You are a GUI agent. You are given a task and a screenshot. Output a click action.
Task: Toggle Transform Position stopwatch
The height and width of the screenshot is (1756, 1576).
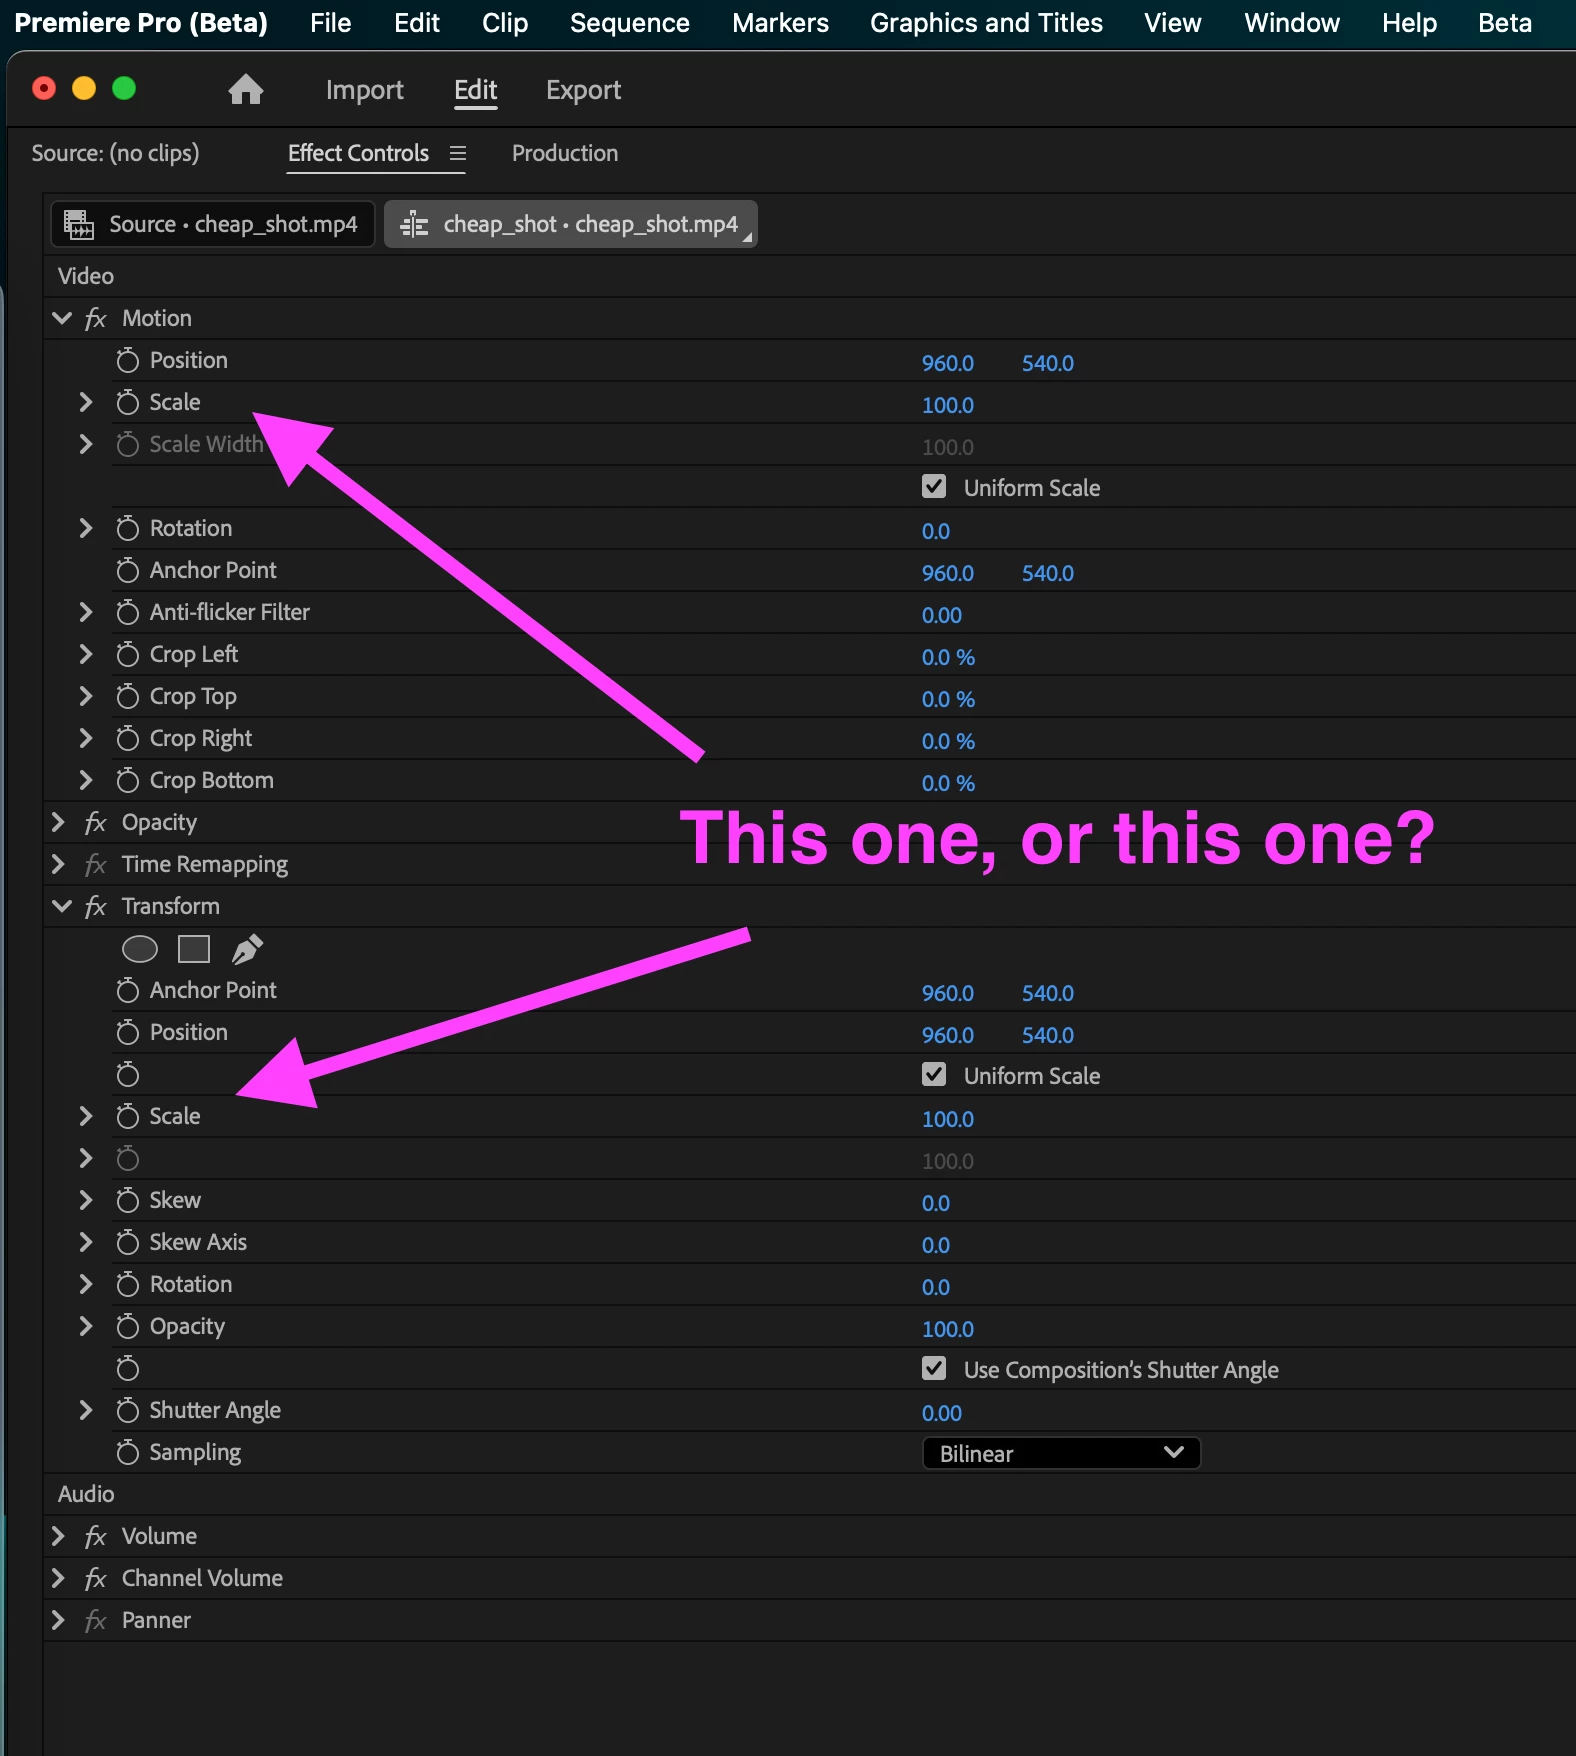point(127,1032)
